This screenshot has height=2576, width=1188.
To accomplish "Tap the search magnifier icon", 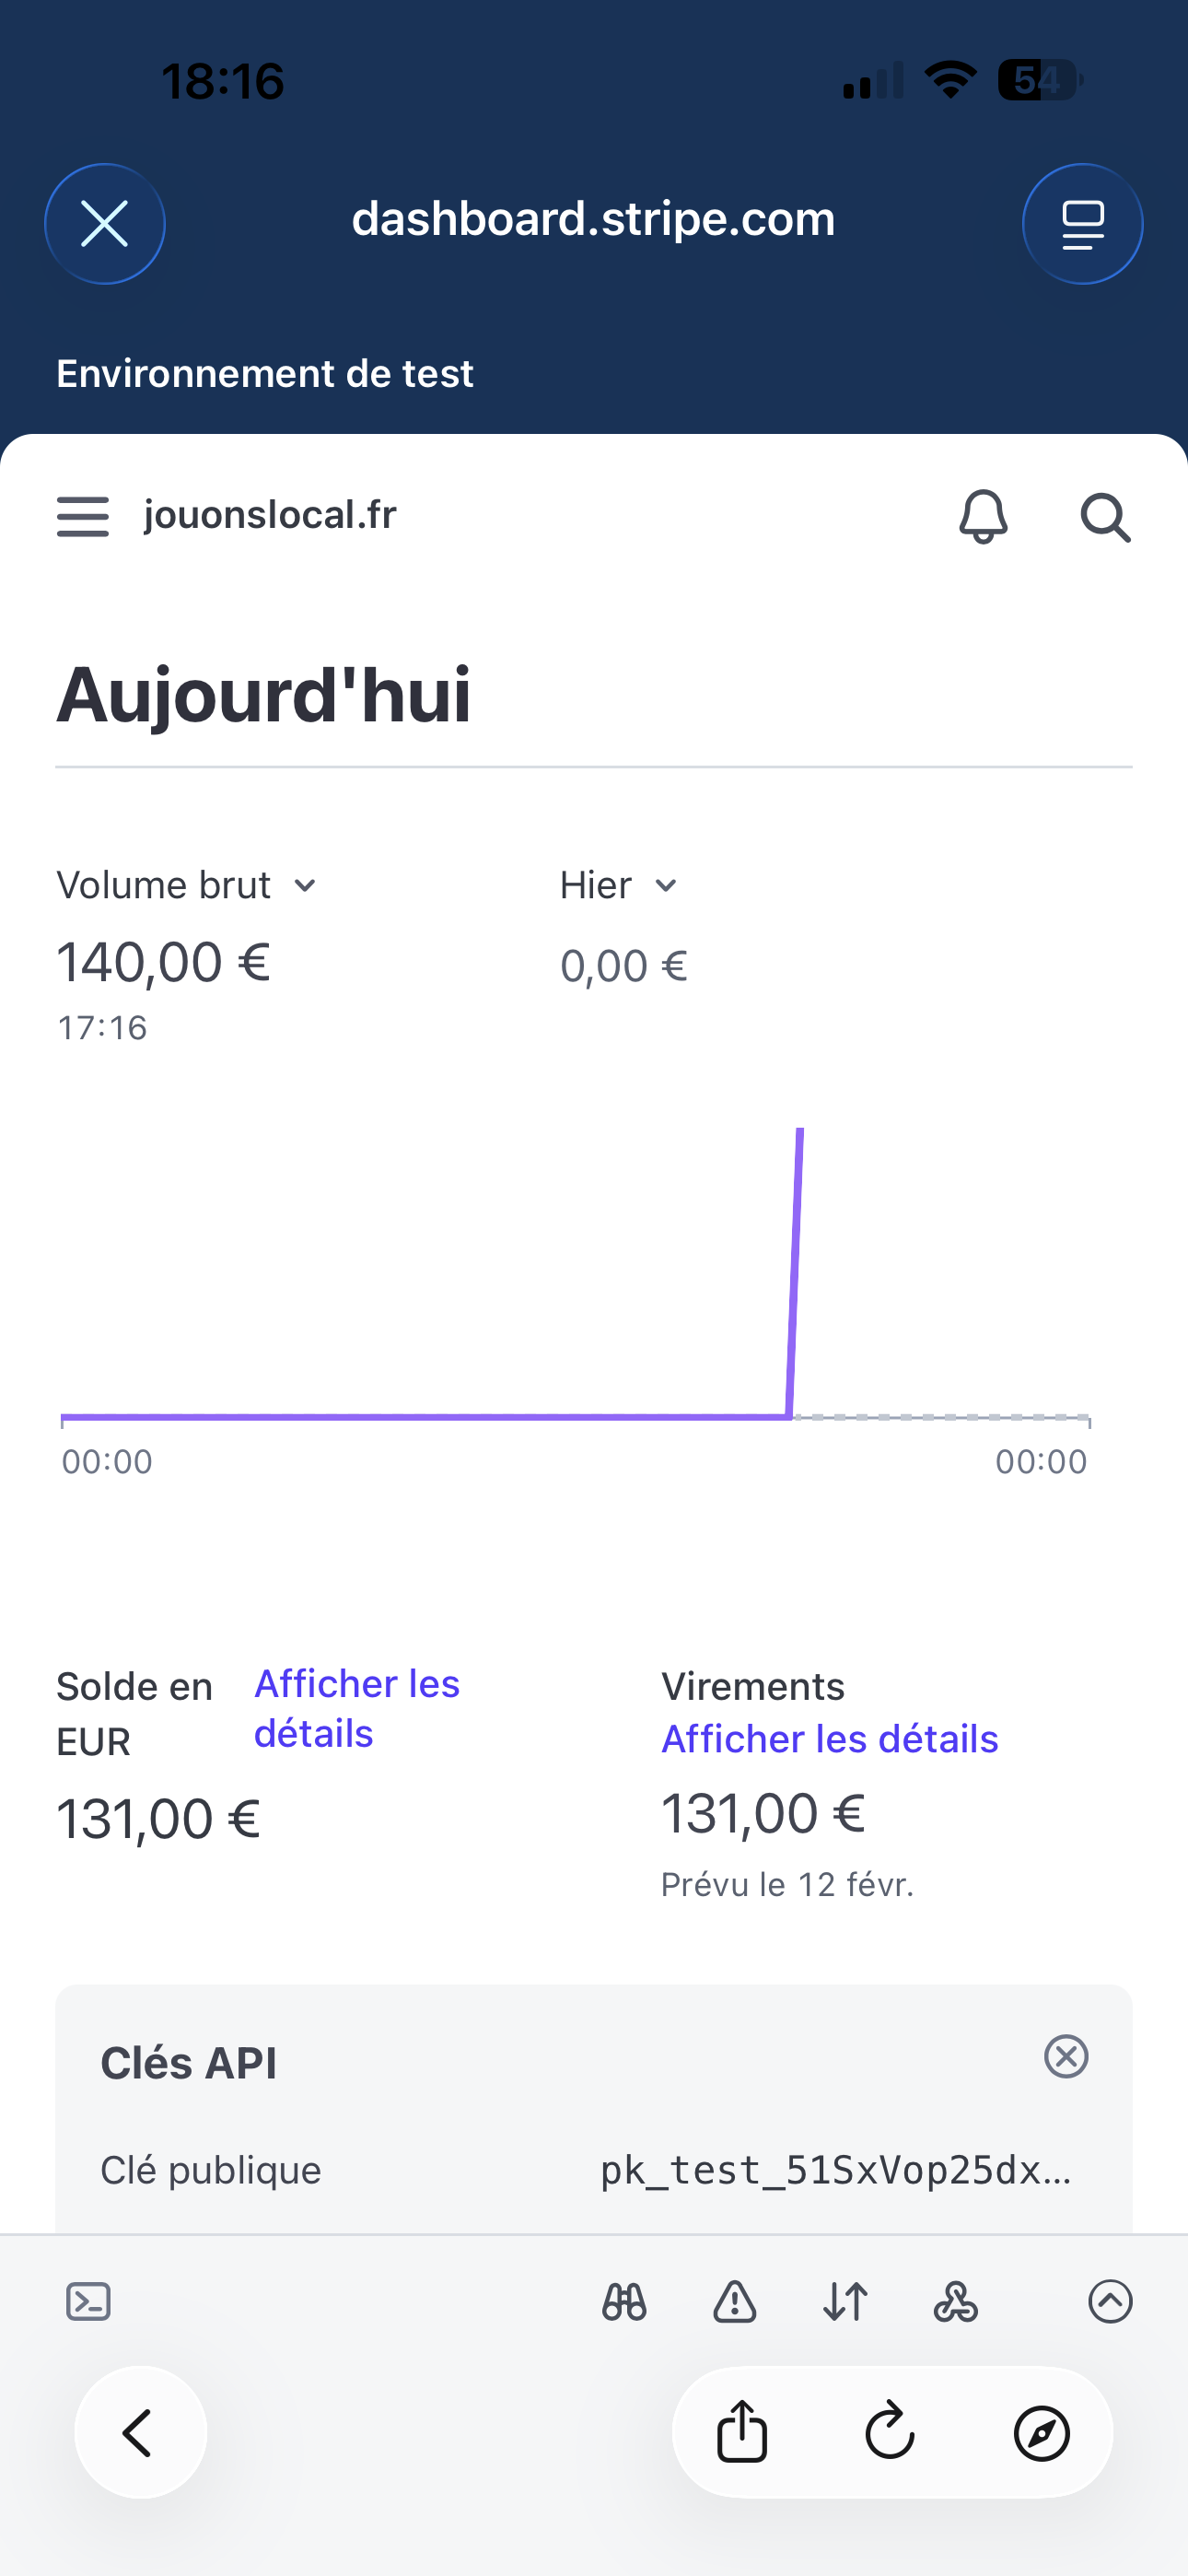I will click(1105, 517).
